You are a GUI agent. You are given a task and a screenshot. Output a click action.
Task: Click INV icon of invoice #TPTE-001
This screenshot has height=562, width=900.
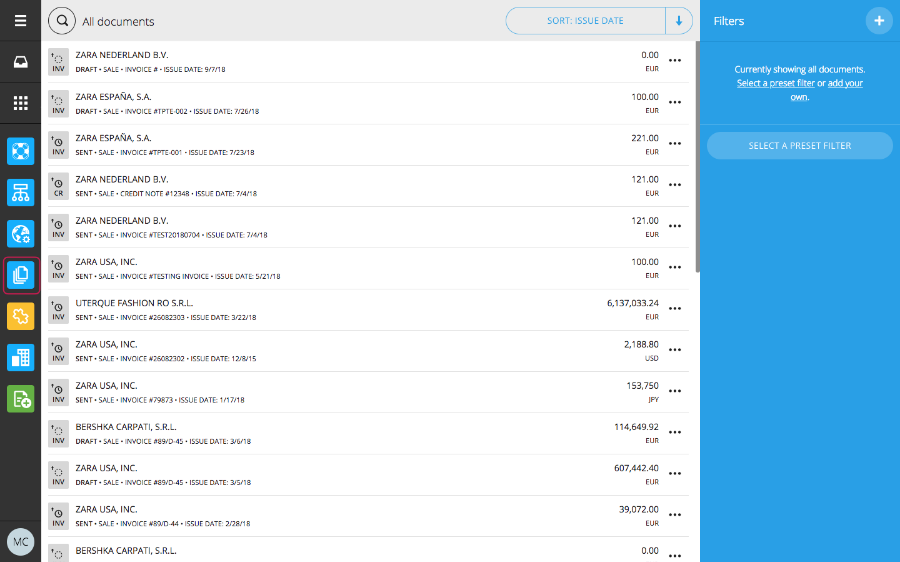point(58,145)
